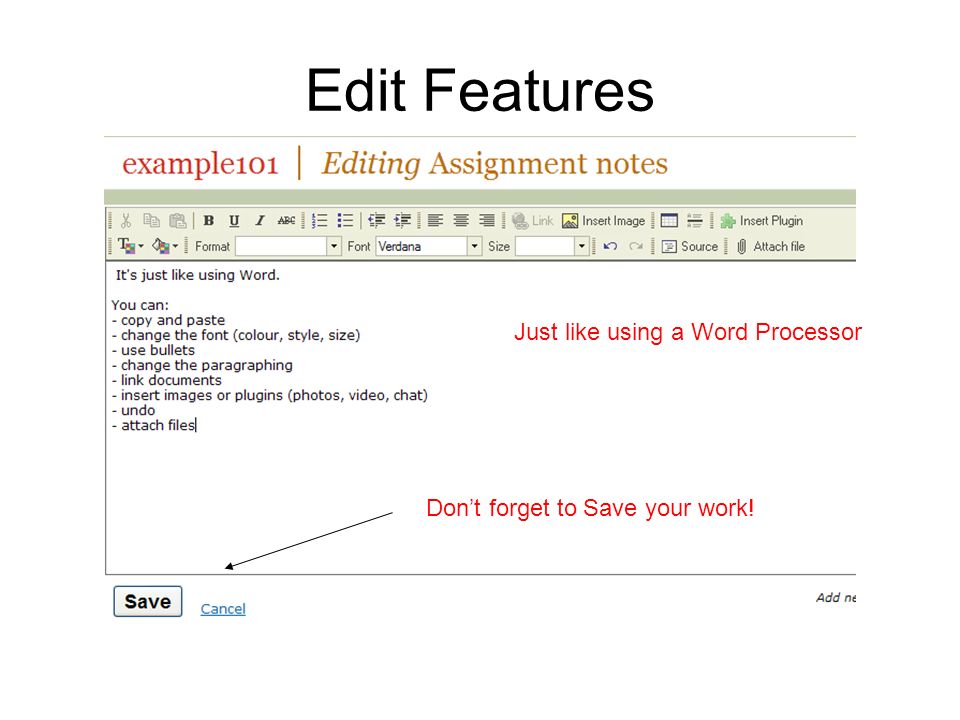
Task: Insert a horizontal line
Action: pyautogui.click(x=694, y=220)
